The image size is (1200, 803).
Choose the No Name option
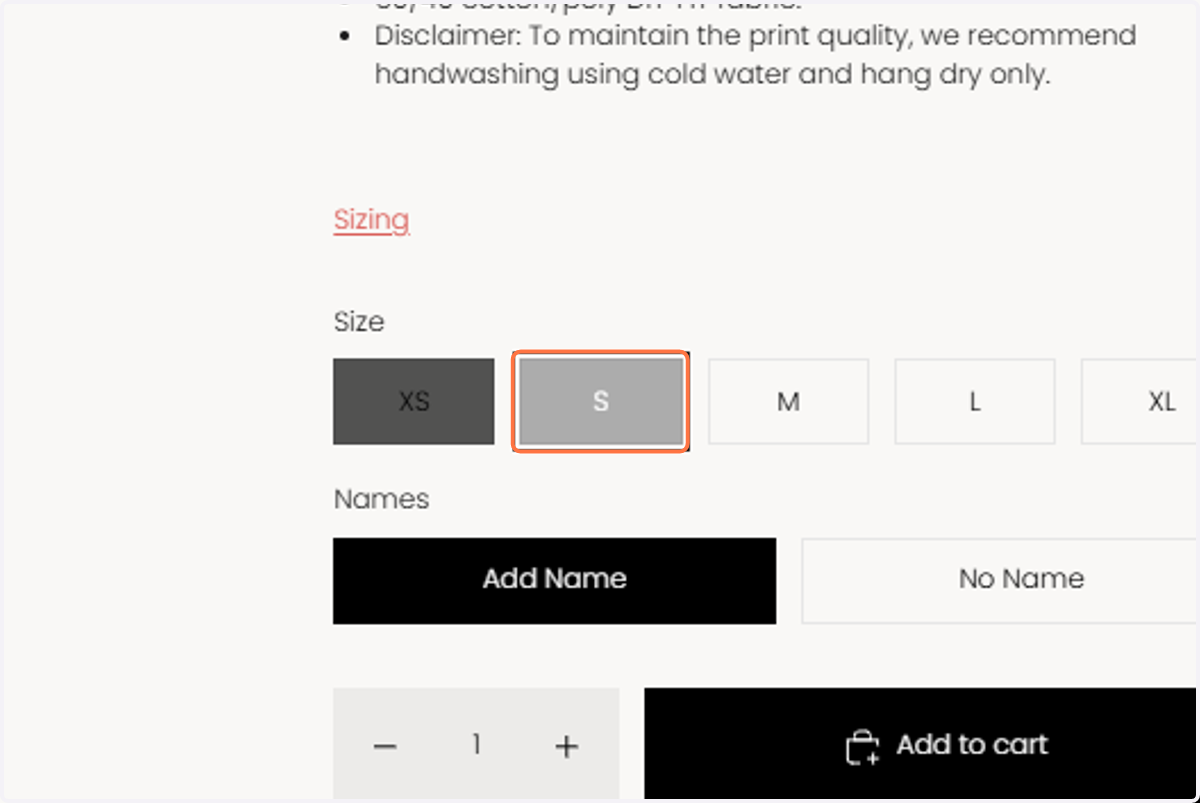(1000, 580)
